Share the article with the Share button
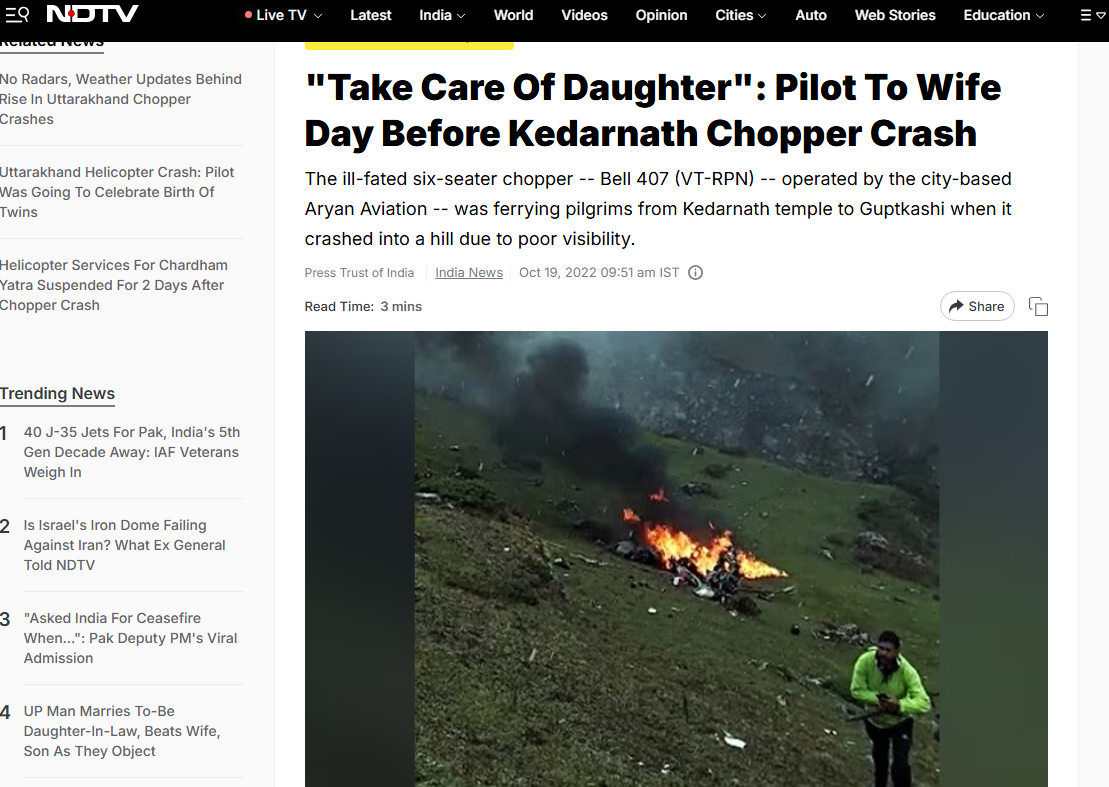Image resolution: width=1109 pixels, height=787 pixels. click(x=977, y=306)
